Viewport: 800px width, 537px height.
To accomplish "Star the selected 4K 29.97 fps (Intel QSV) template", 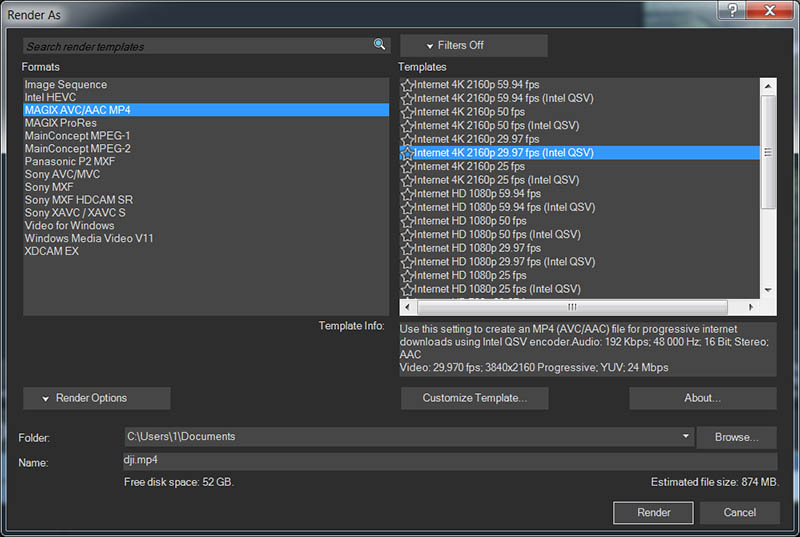I will click(x=407, y=154).
